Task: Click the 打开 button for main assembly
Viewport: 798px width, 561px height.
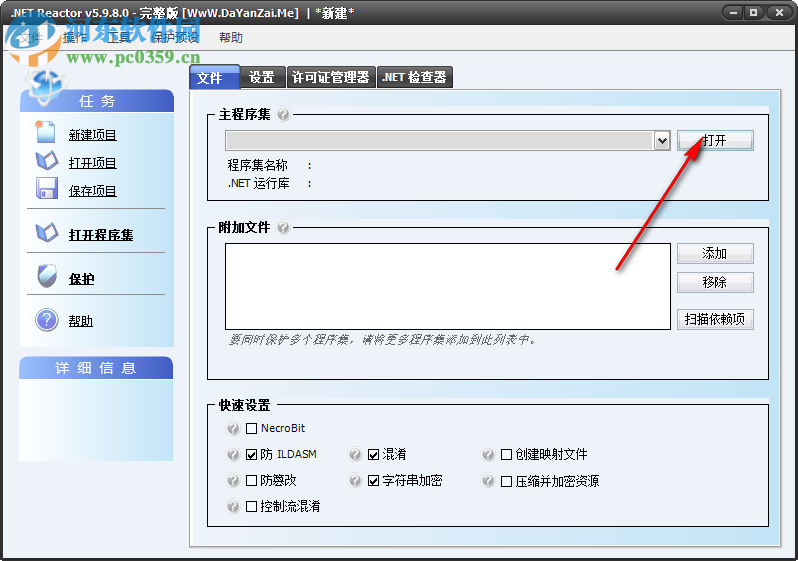Action: 715,141
